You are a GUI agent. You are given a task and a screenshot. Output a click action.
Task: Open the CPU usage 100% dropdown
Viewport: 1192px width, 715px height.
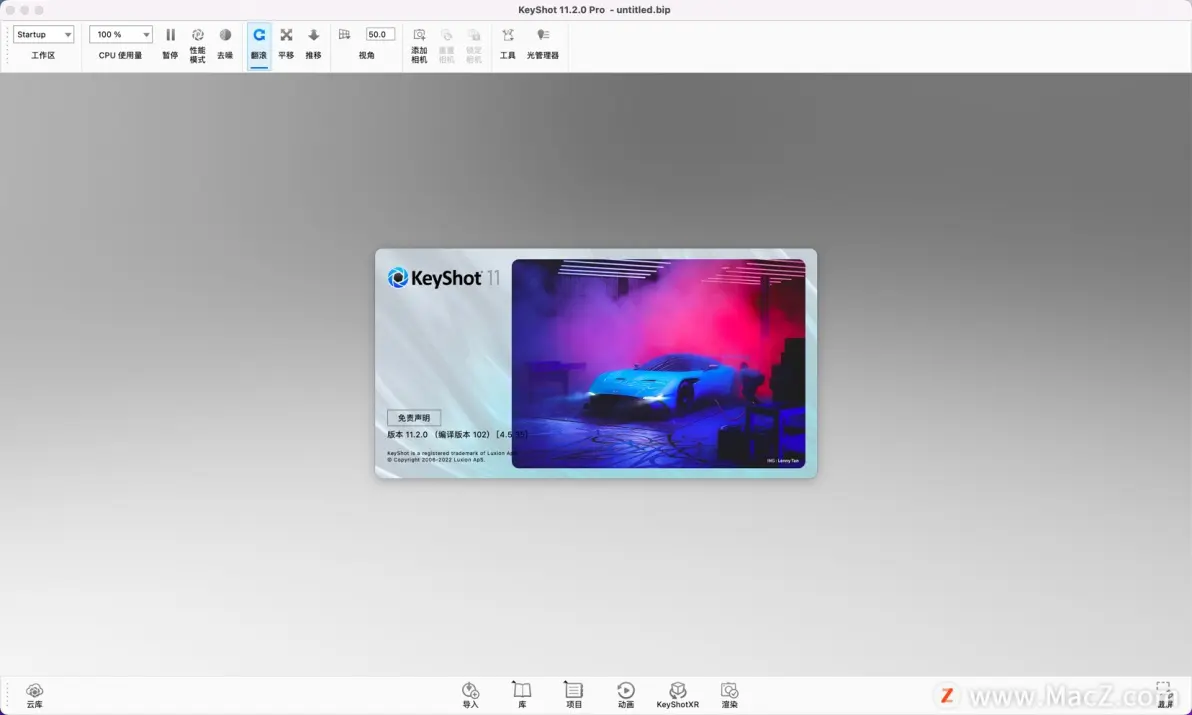click(121, 34)
